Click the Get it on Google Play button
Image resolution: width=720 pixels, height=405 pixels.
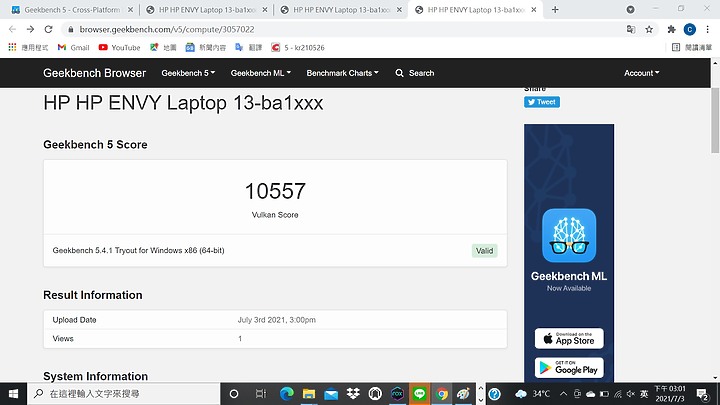click(569, 368)
